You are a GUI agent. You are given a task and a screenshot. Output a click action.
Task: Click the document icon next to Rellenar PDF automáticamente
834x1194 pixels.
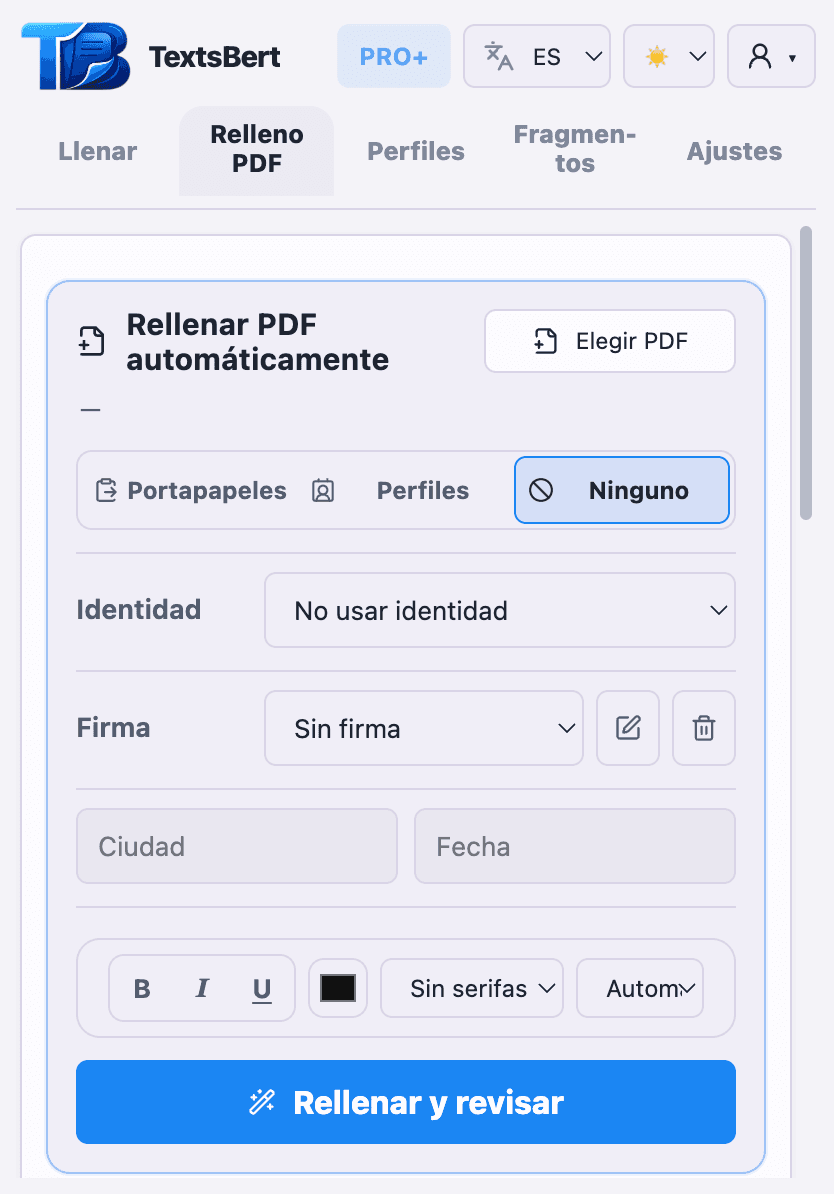click(93, 340)
